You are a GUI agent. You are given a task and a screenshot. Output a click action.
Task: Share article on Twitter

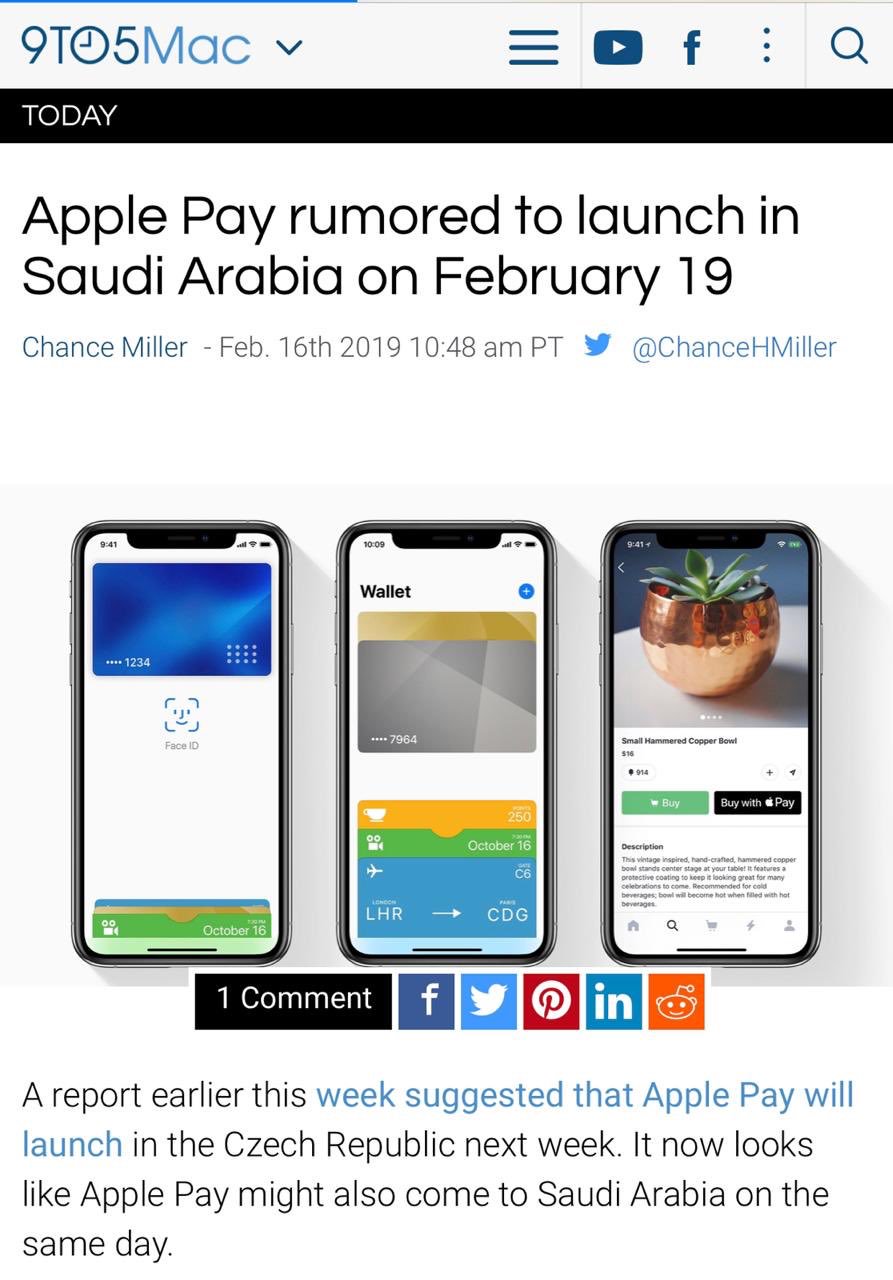(489, 1001)
